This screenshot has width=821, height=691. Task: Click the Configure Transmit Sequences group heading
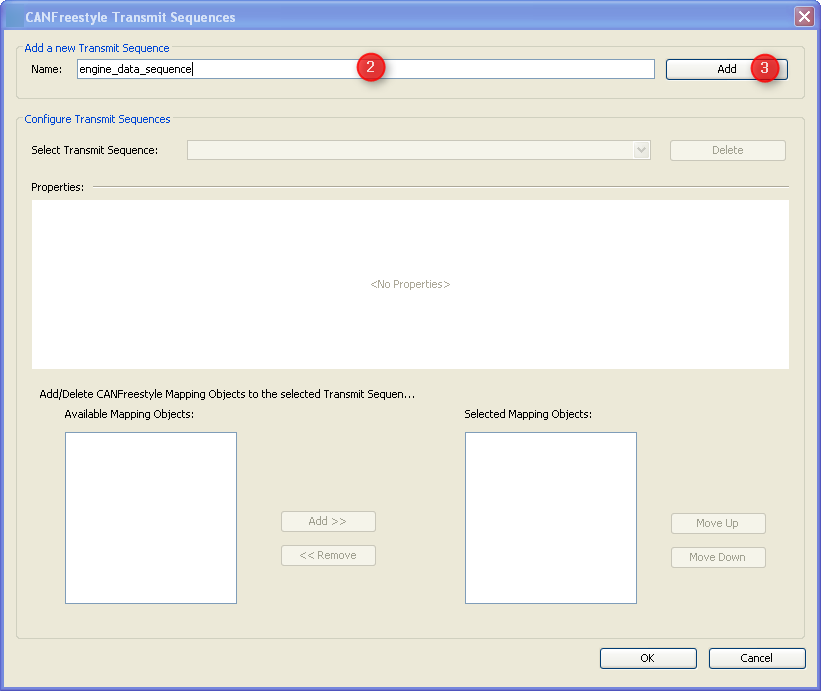click(x=97, y=119)
